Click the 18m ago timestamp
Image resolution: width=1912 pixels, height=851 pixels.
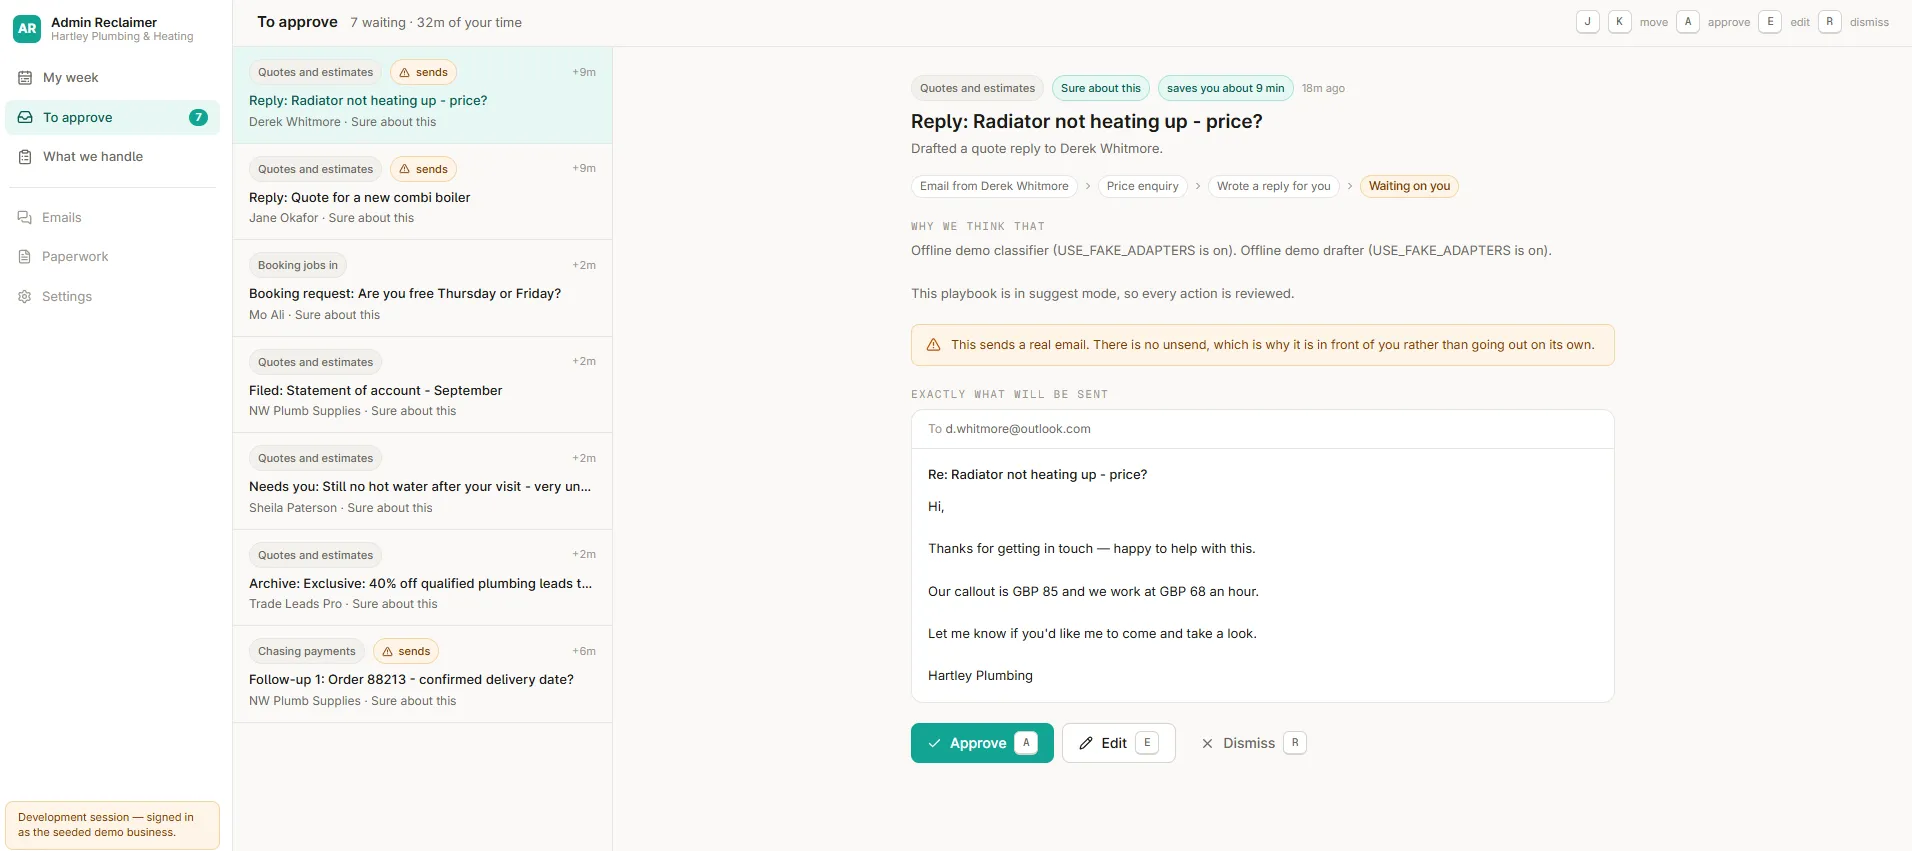(x=1323, y=88)
